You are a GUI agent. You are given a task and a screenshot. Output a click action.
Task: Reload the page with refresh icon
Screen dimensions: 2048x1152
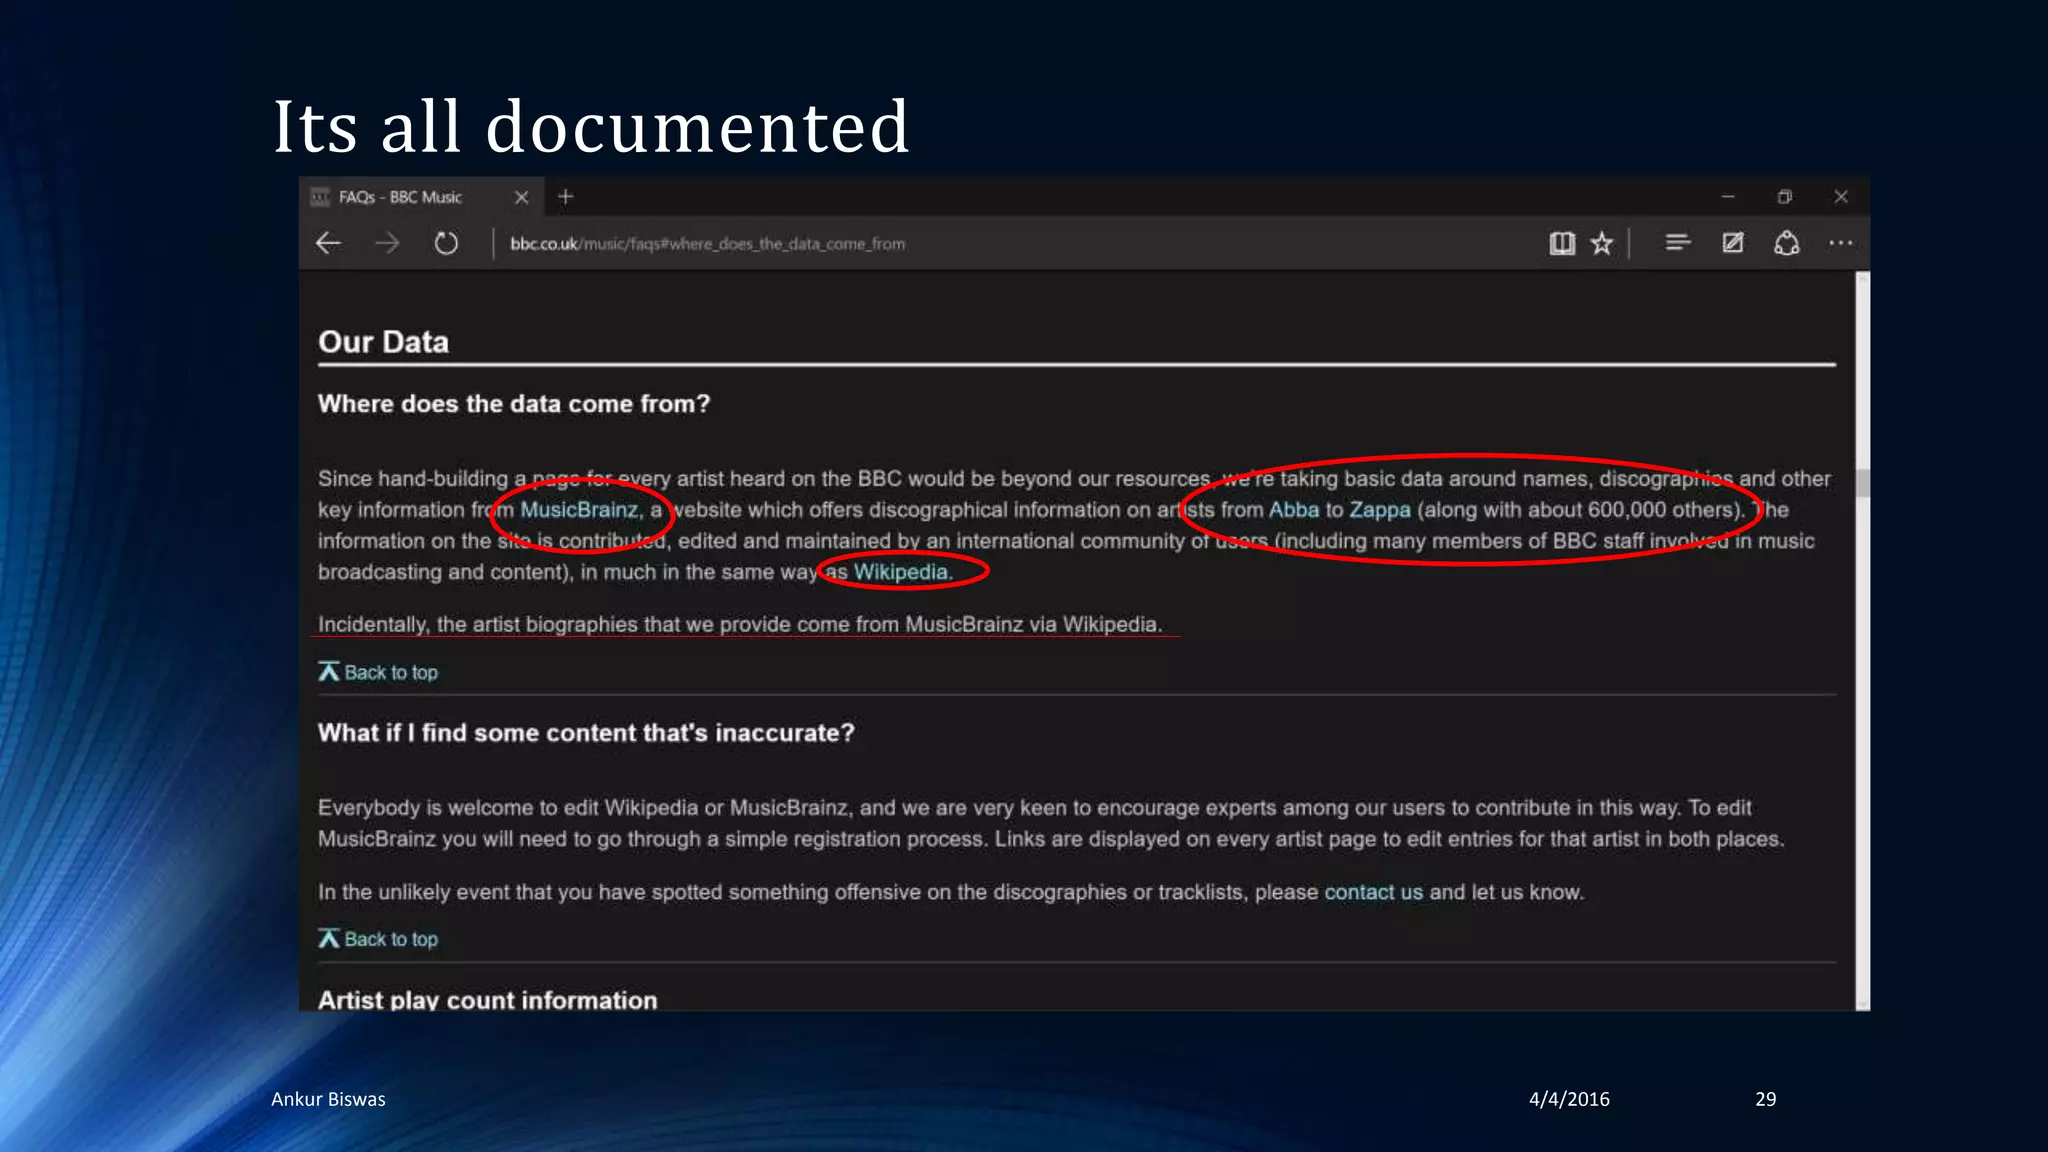tap(446, 243)
